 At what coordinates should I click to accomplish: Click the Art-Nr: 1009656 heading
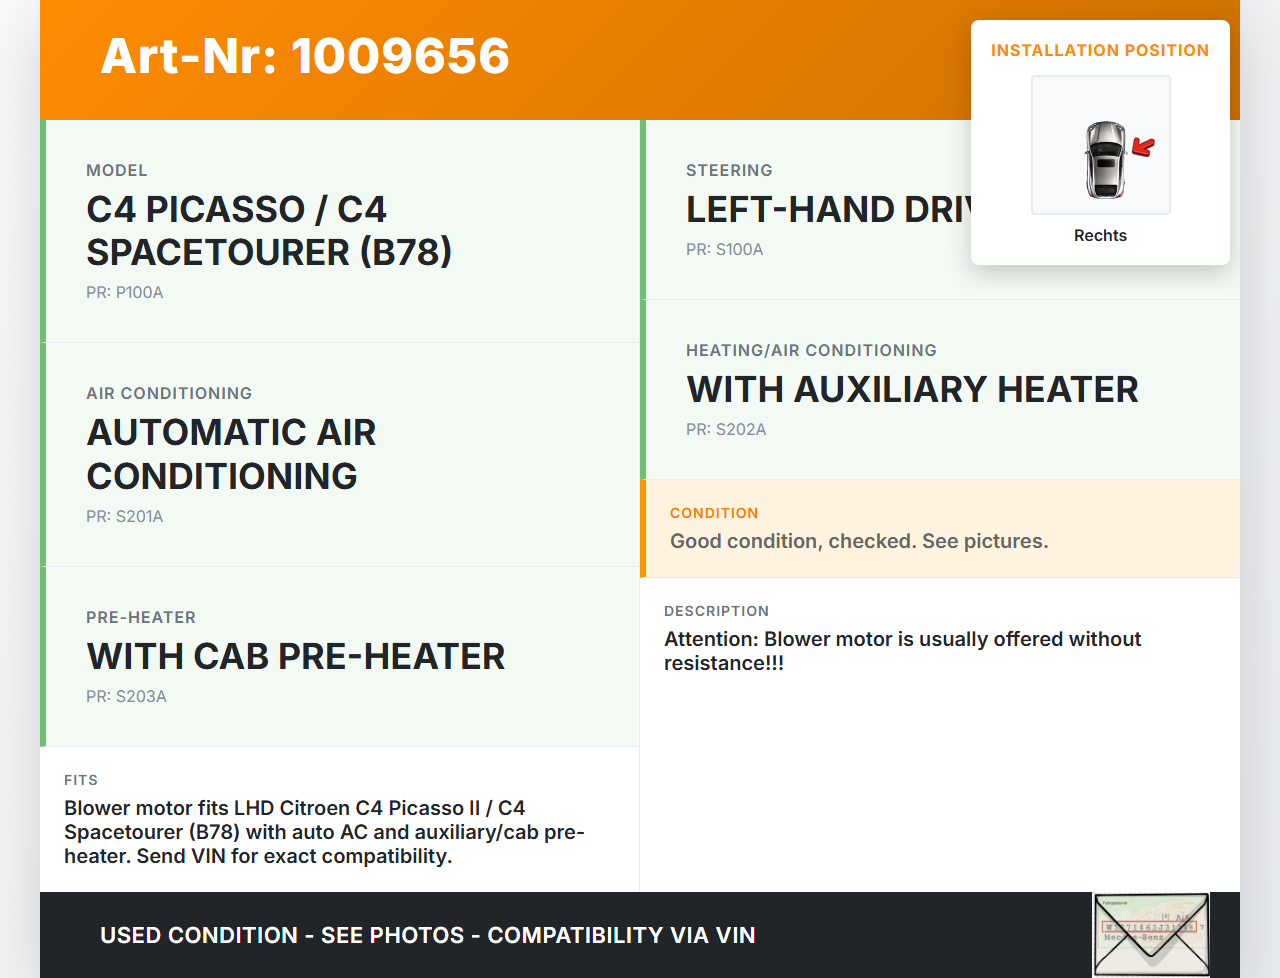pyautogui.click(x=305, y=56)
